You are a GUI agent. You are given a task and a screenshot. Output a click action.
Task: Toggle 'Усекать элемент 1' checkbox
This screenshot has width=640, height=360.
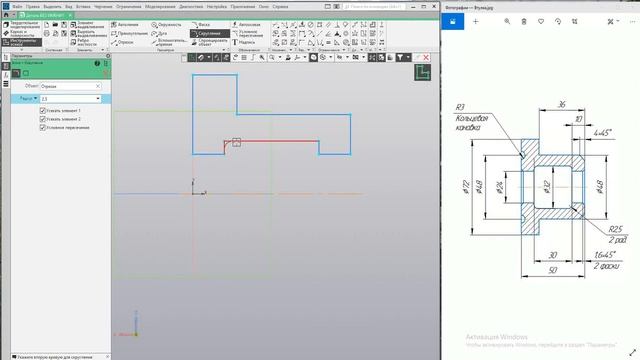pyautogui.click(x=42, y=111)
